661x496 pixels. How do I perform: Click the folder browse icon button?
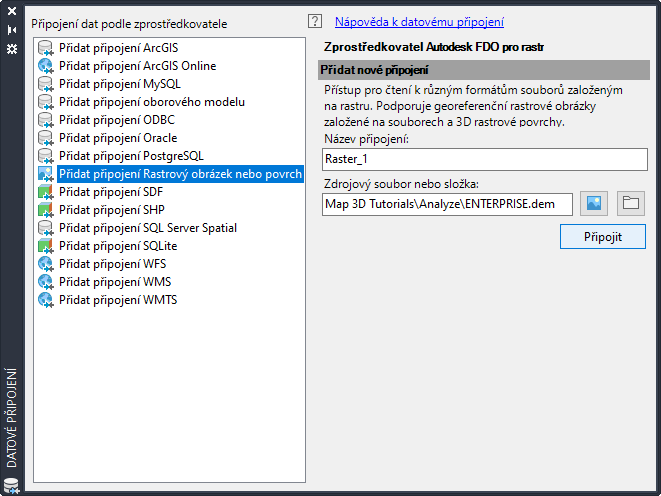630,204
